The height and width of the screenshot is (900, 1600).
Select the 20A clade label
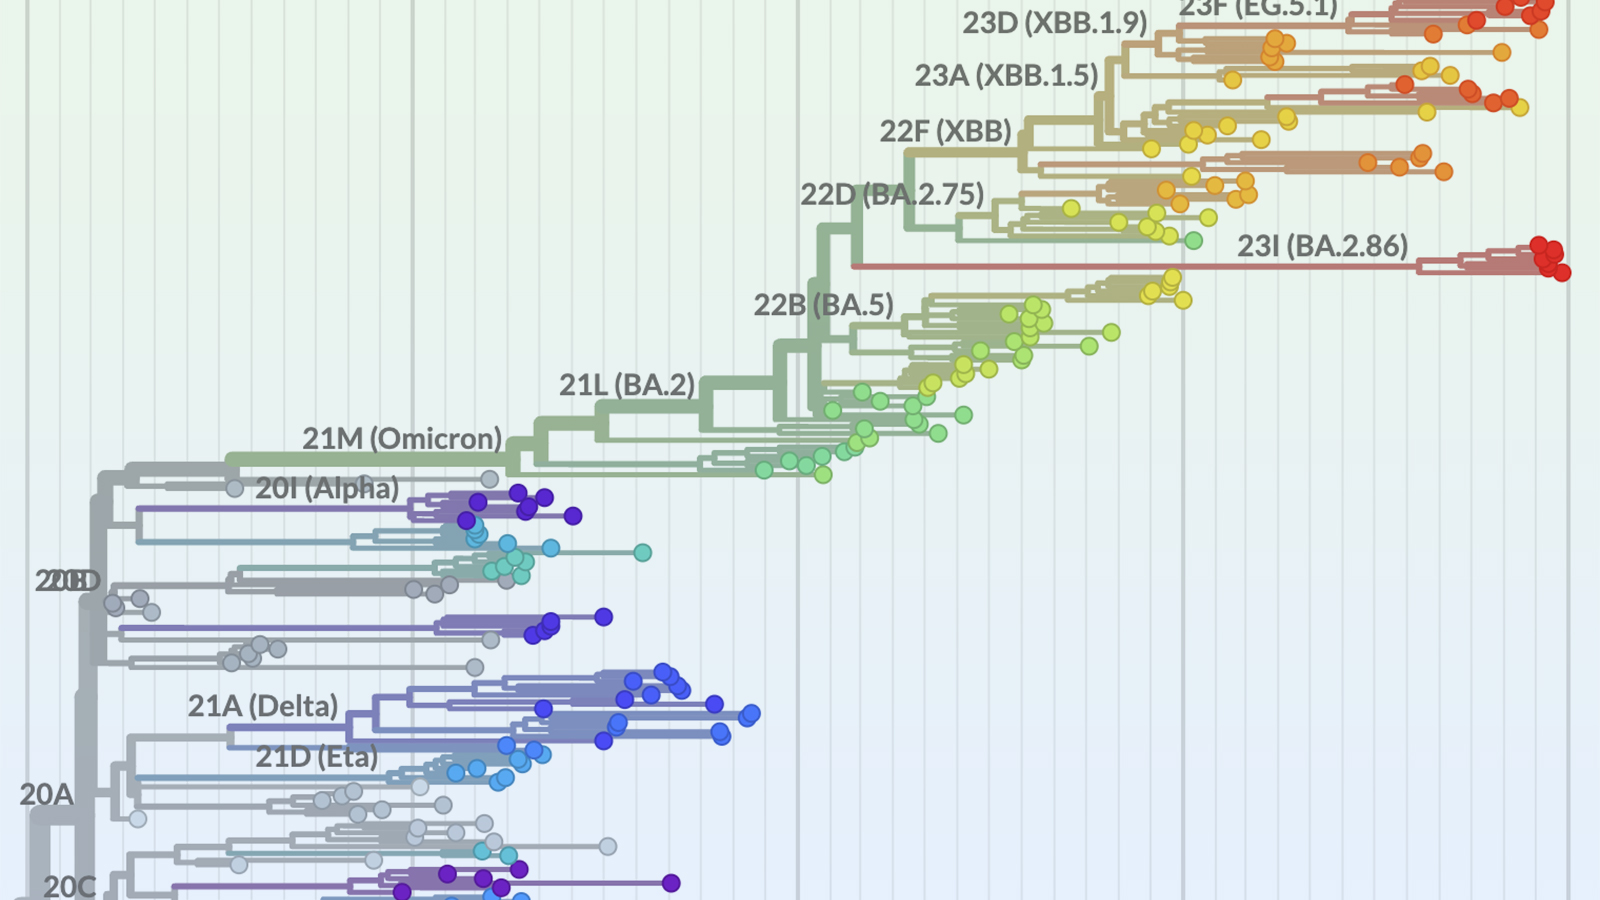pos(46,795)
